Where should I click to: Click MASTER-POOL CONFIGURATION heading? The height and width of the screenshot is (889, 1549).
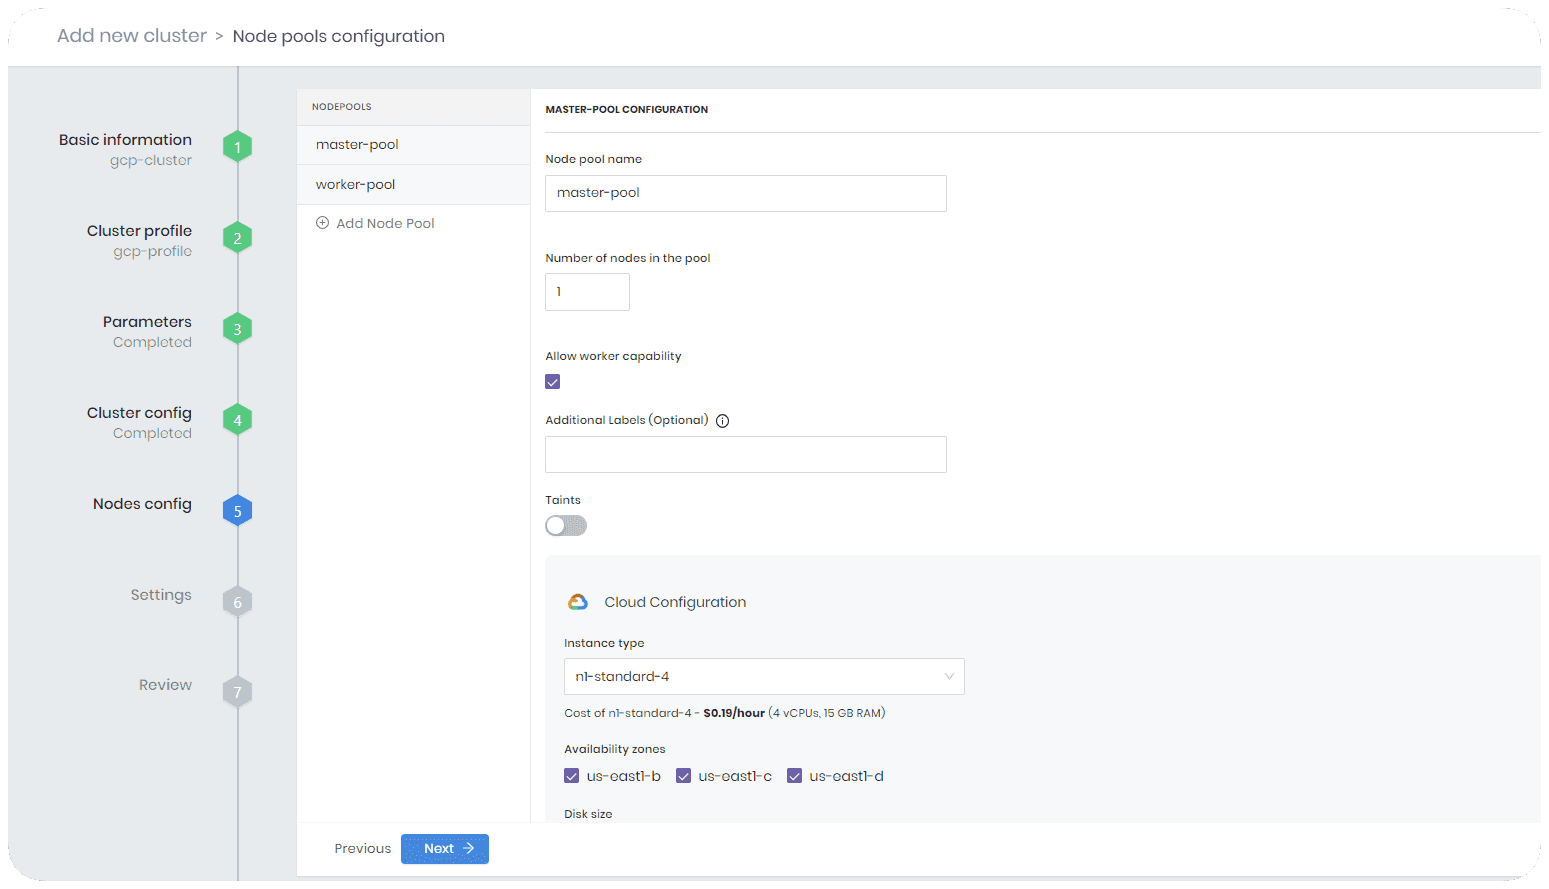pyautogui.click(x=626, y=110)
